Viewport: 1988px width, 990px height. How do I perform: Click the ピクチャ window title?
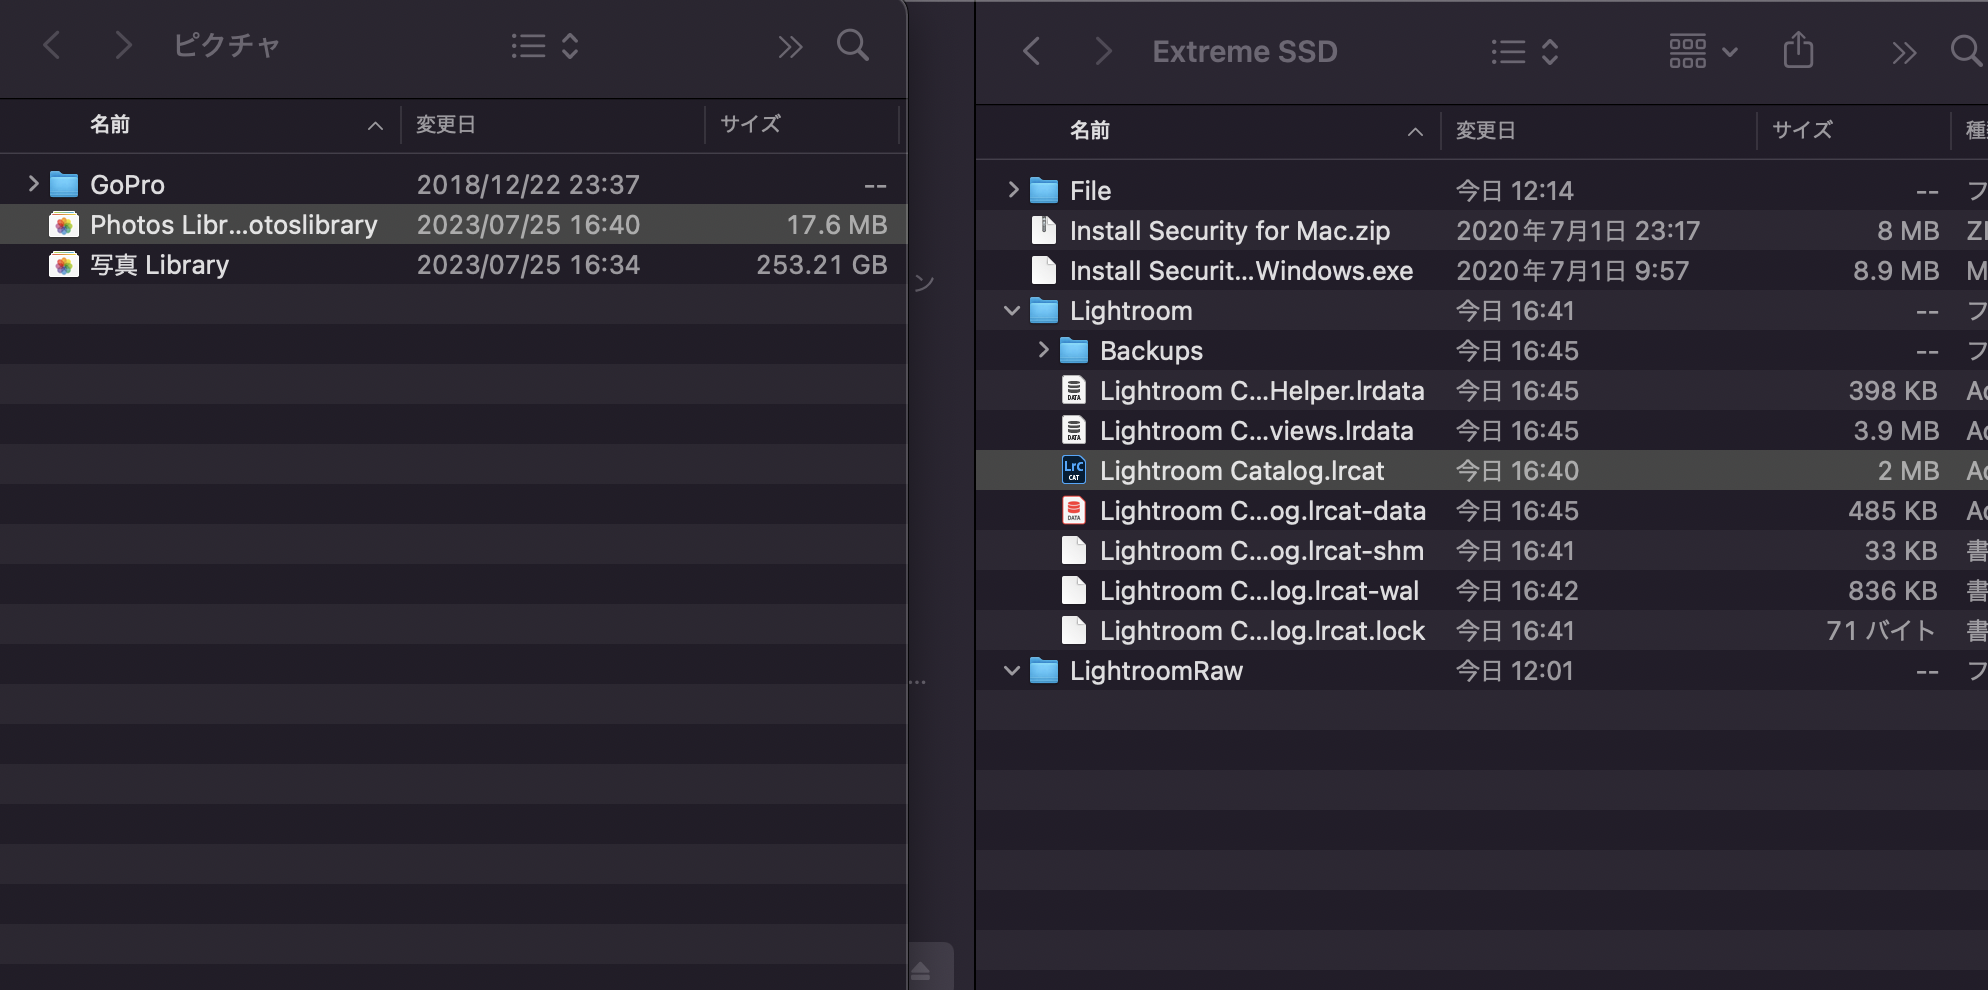click(x=226, y=45)
